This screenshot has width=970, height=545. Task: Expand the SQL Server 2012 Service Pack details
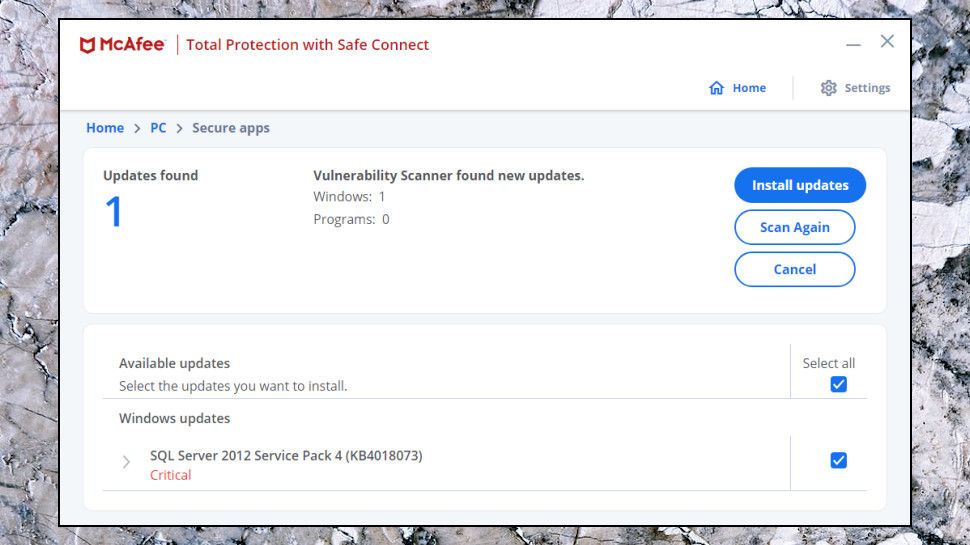(x=126, y=461)
